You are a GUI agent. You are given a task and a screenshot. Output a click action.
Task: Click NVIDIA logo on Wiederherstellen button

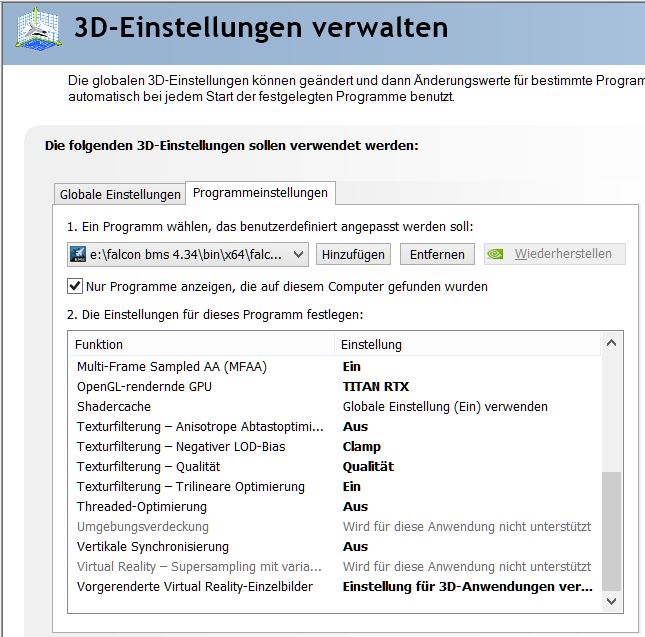[x=495, y=254]
